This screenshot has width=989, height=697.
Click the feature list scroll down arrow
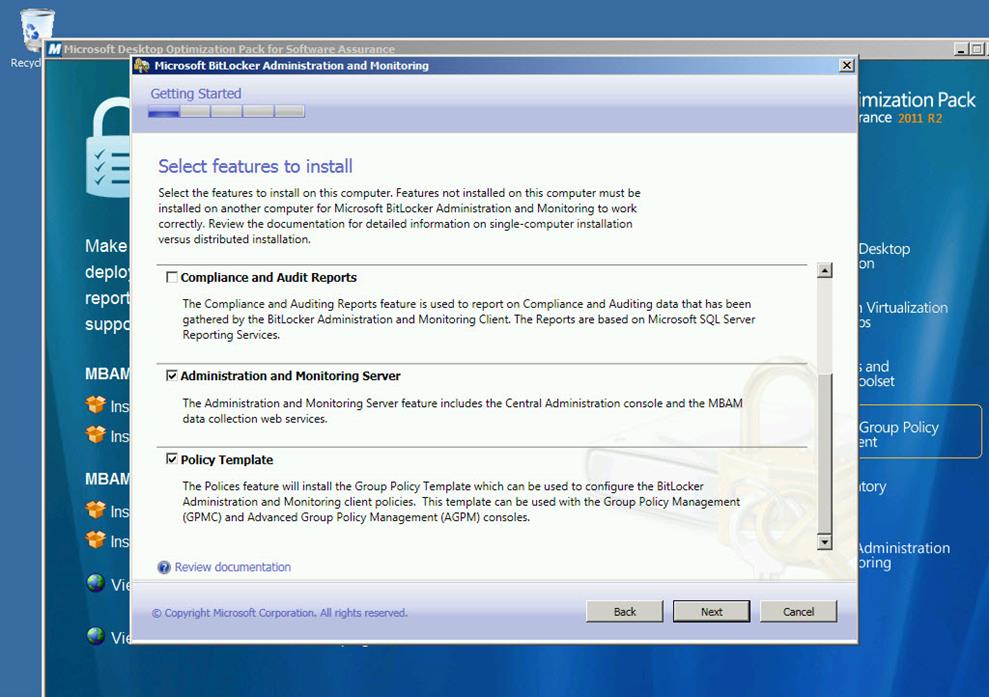point(824,542)
